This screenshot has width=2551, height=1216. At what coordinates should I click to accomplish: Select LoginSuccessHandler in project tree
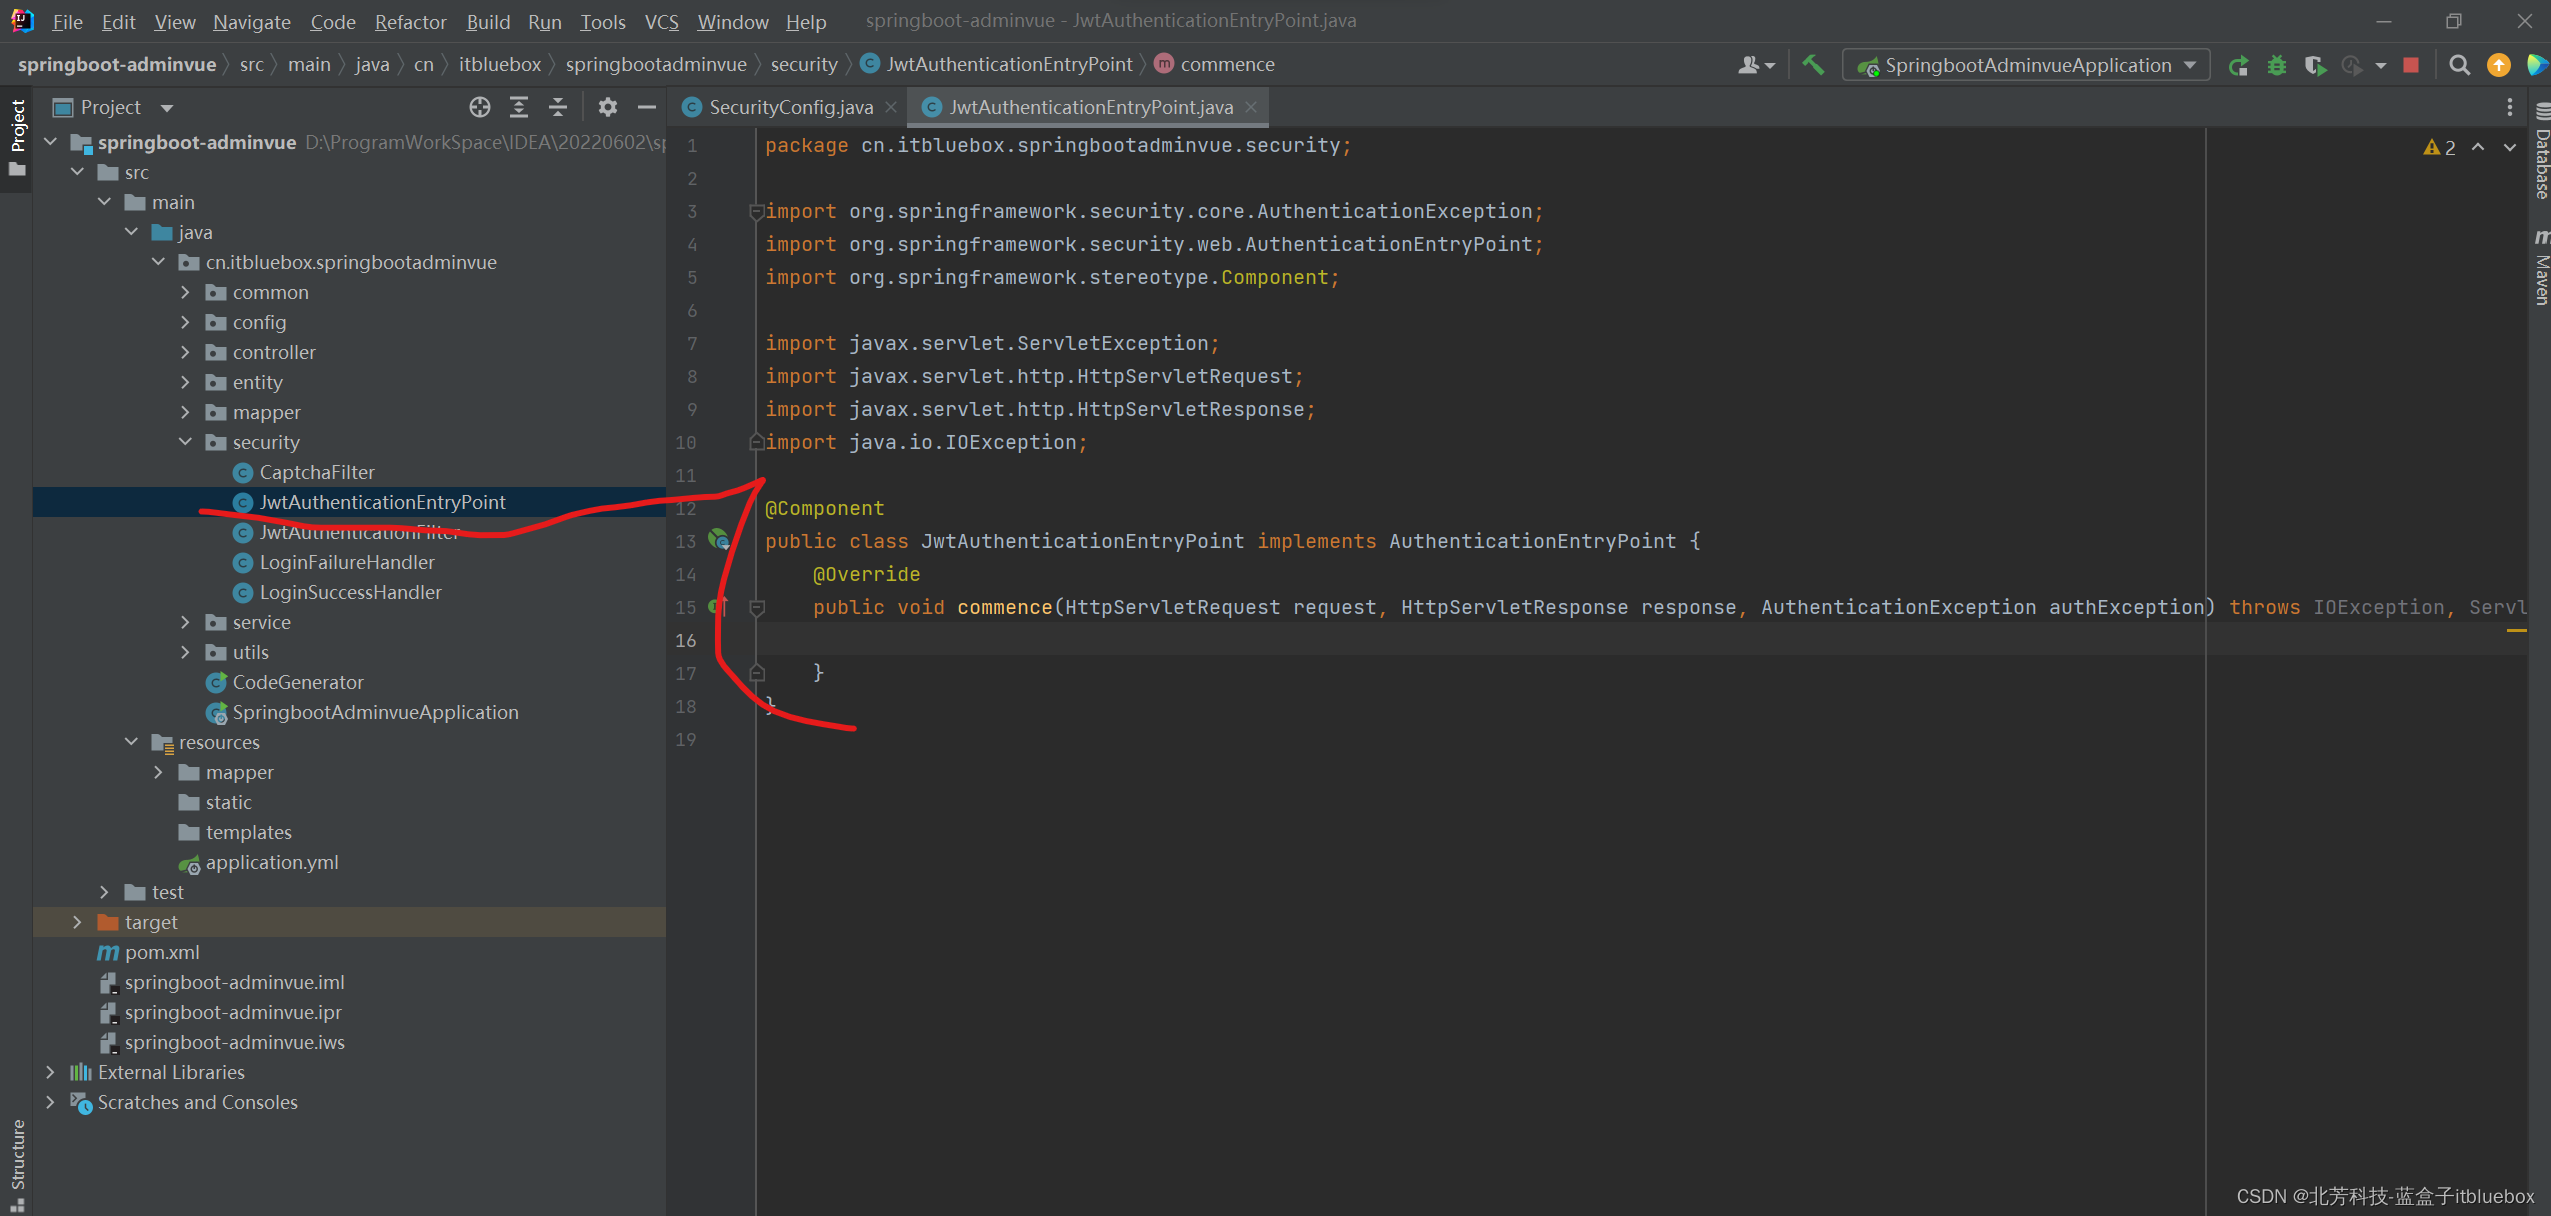pos(350,591)
